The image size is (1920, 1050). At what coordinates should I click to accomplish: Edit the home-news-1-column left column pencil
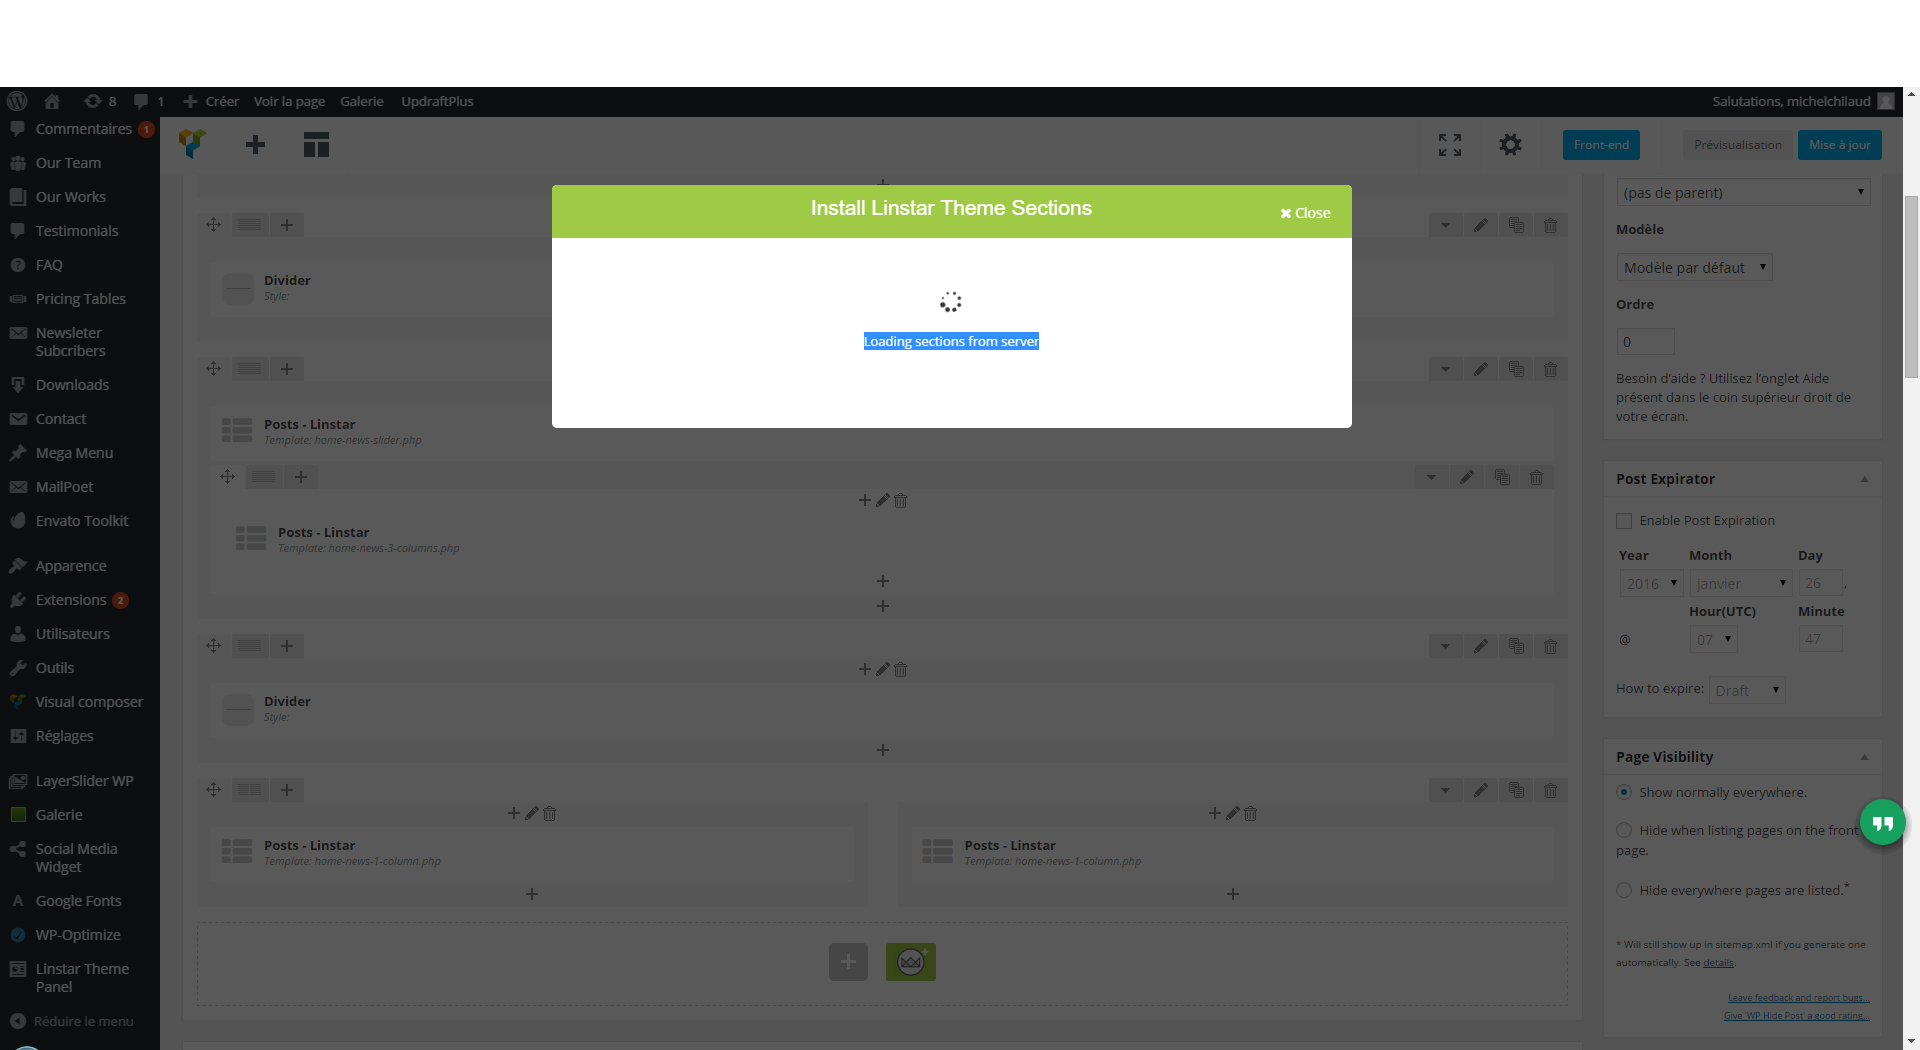pos(532,814)
